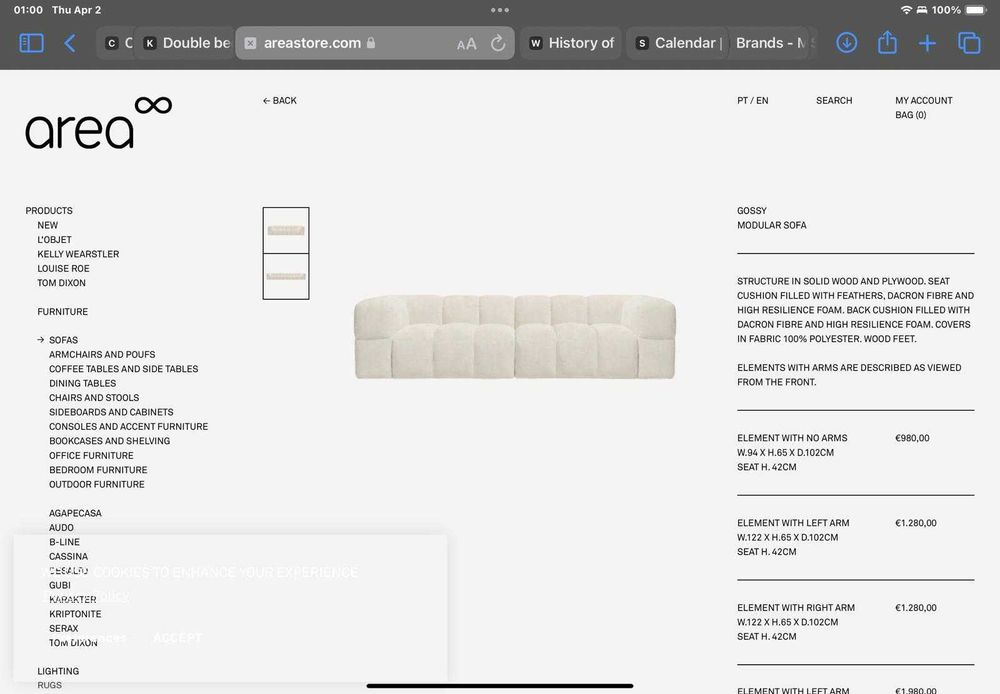Go back with the Safari back arrow
The height and width of the screenshot is (694, 1000).
coord(70,43)
